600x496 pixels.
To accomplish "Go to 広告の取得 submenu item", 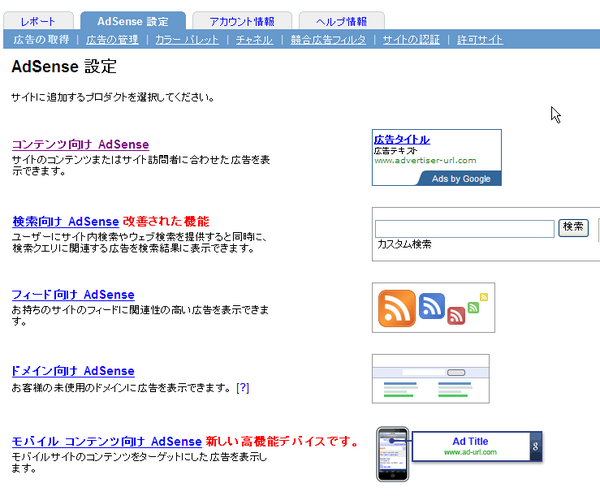I will (41, 39).
